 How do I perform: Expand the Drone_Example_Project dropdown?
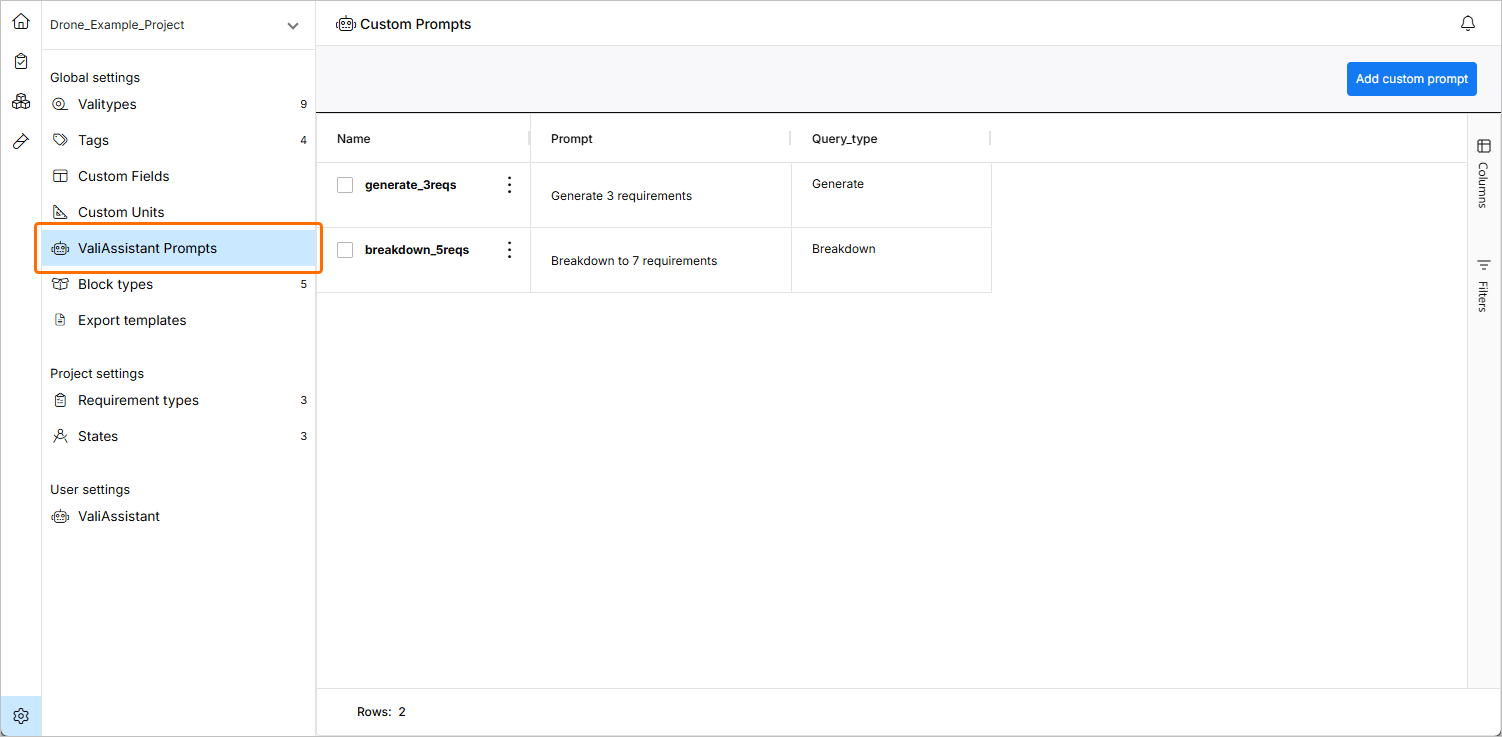point(292,25)
